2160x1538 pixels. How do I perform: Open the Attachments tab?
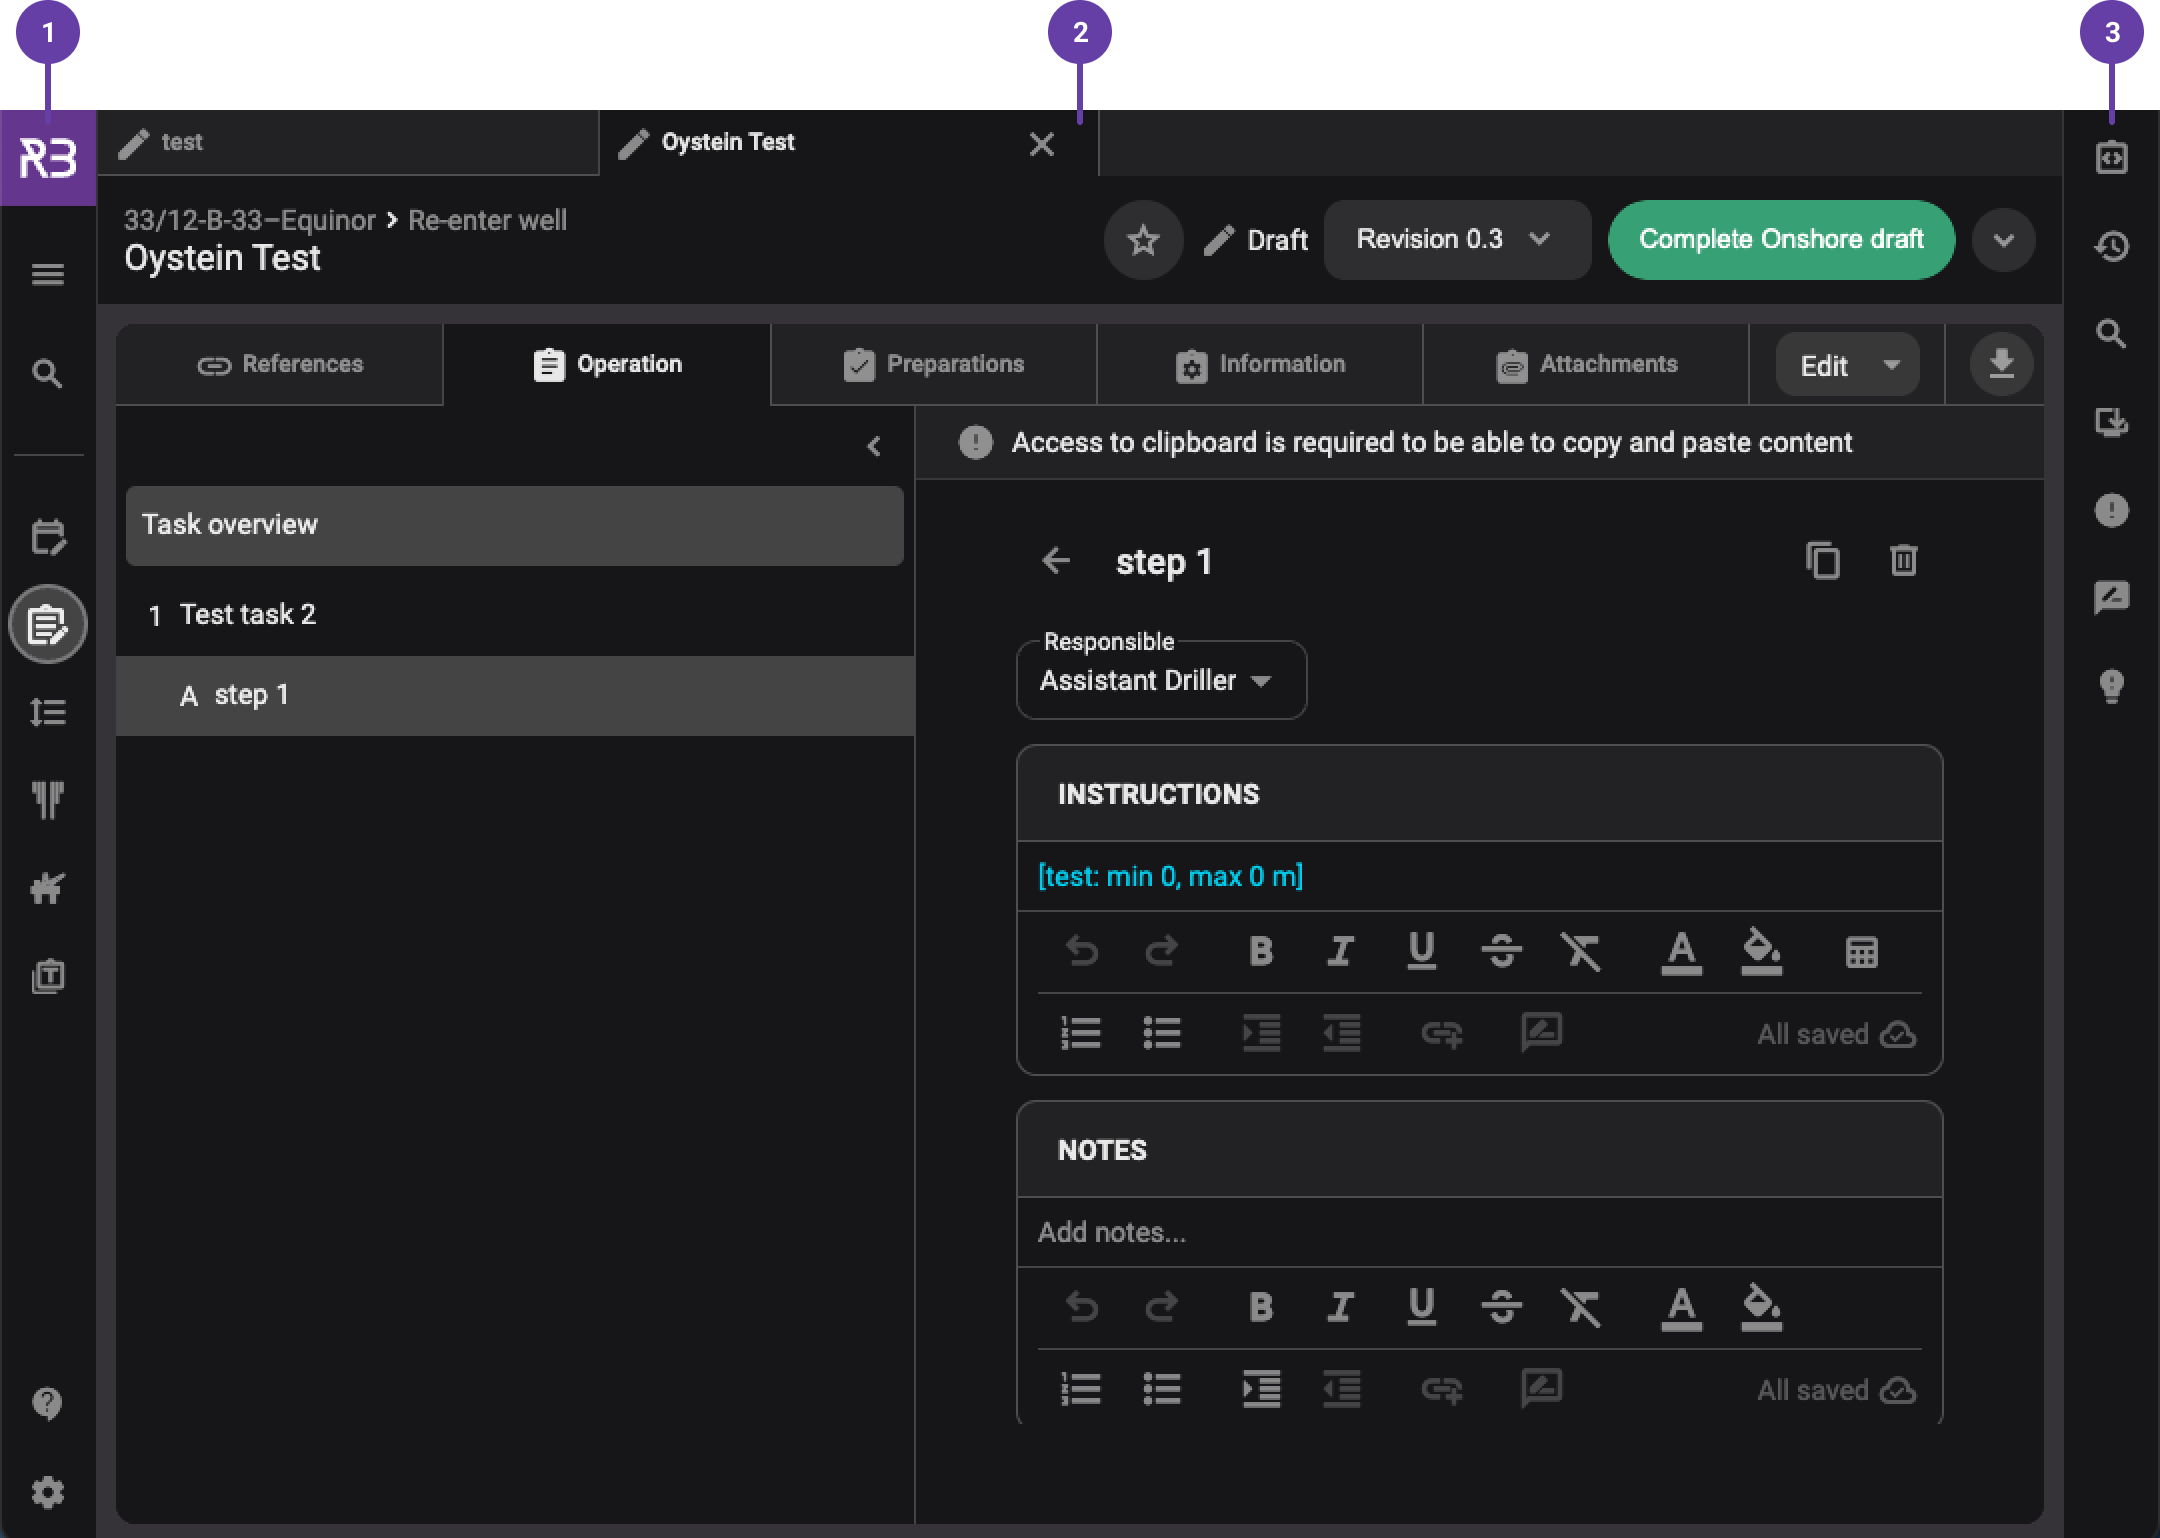click(x=1588, y=364)
